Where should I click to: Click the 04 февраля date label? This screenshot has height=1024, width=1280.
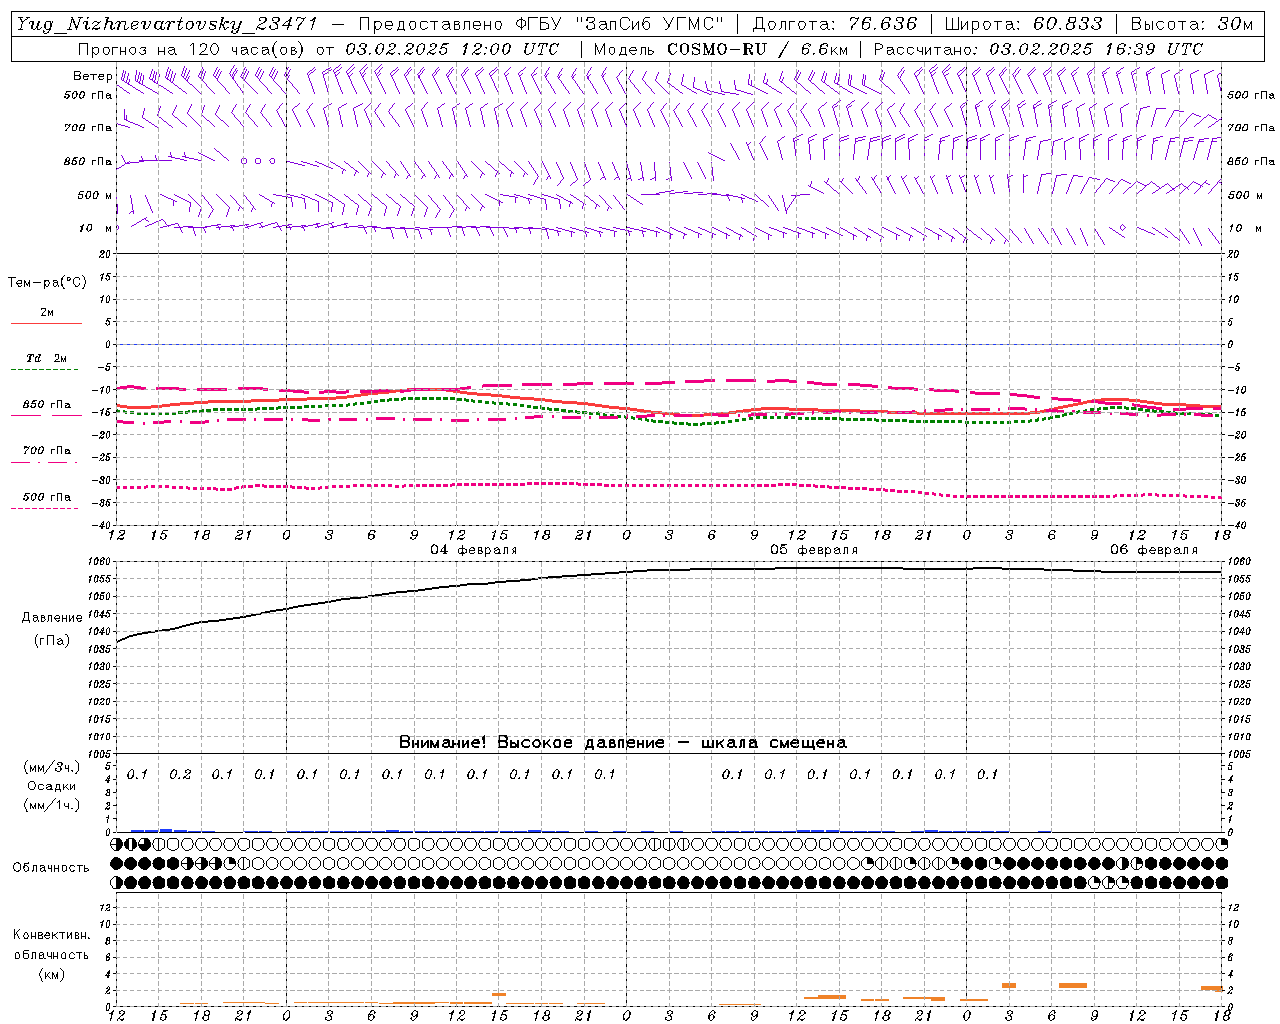coord(474,550)
